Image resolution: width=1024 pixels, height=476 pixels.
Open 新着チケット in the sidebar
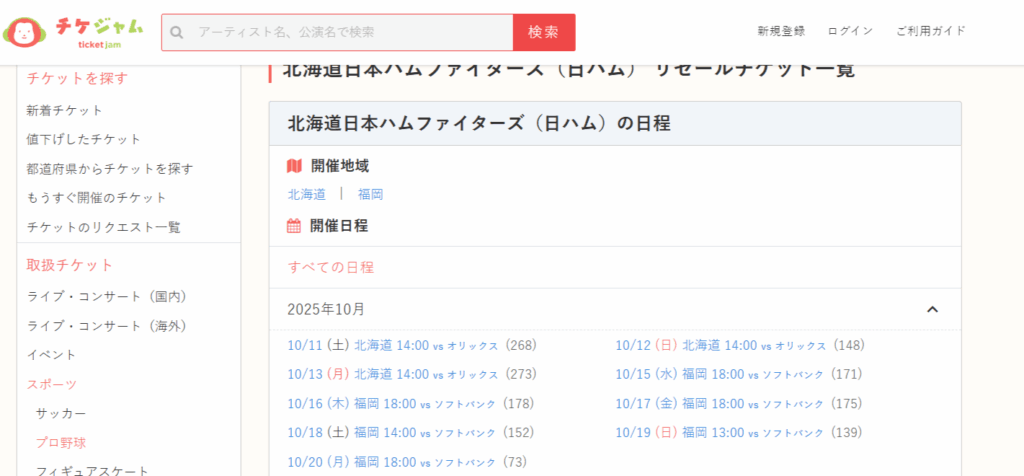tap(65, 110)
